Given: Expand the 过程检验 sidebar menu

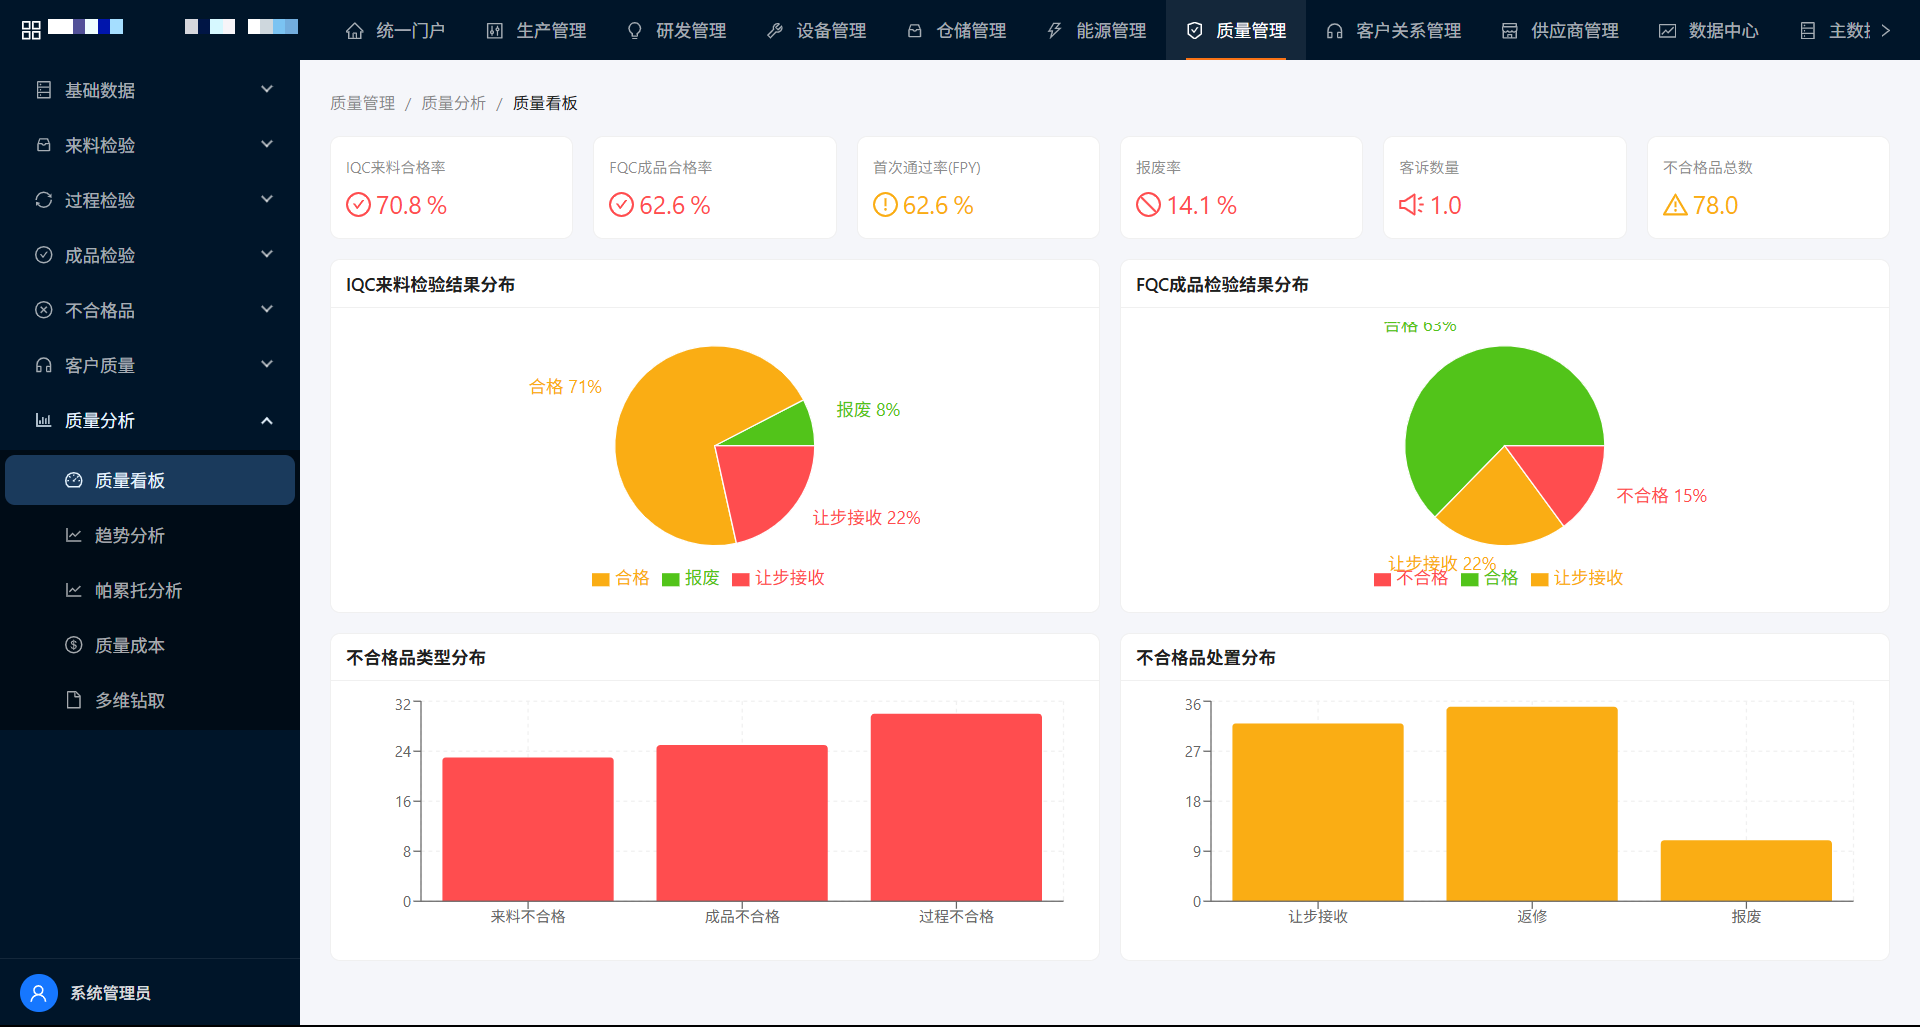Looking at the screenshot, I should point(150,200).
